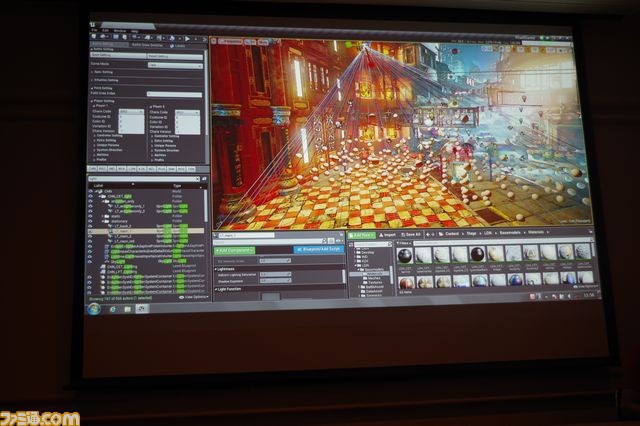The image size is (640, 426).
Task: Click the static folder icon in outliner
Action: click(x=107, y=216)
